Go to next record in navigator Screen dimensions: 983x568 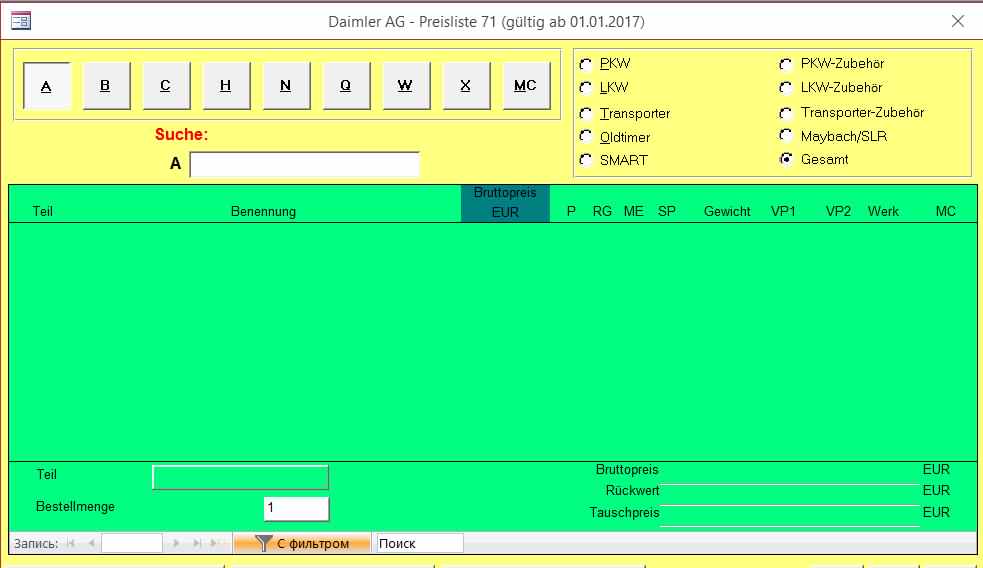(x=176, y=544)
